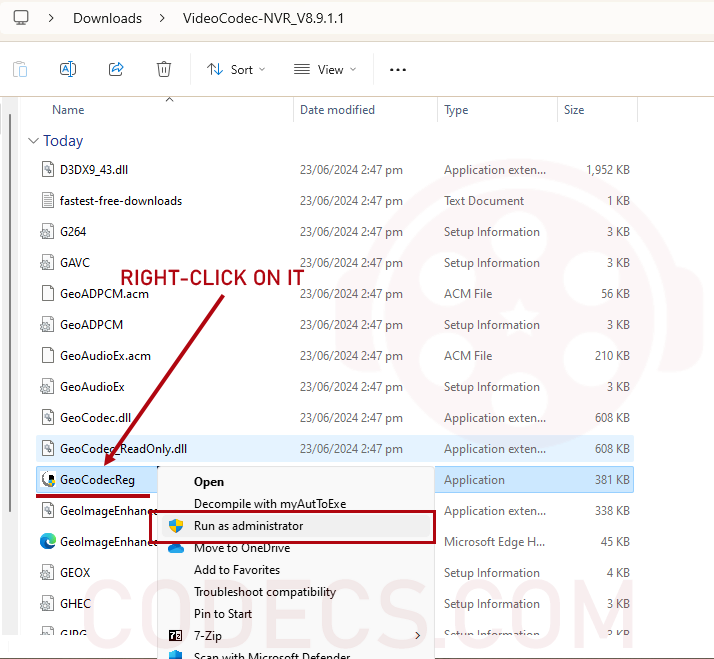
Task: Click the 381 KB size cell
Action: pos(612,480)
